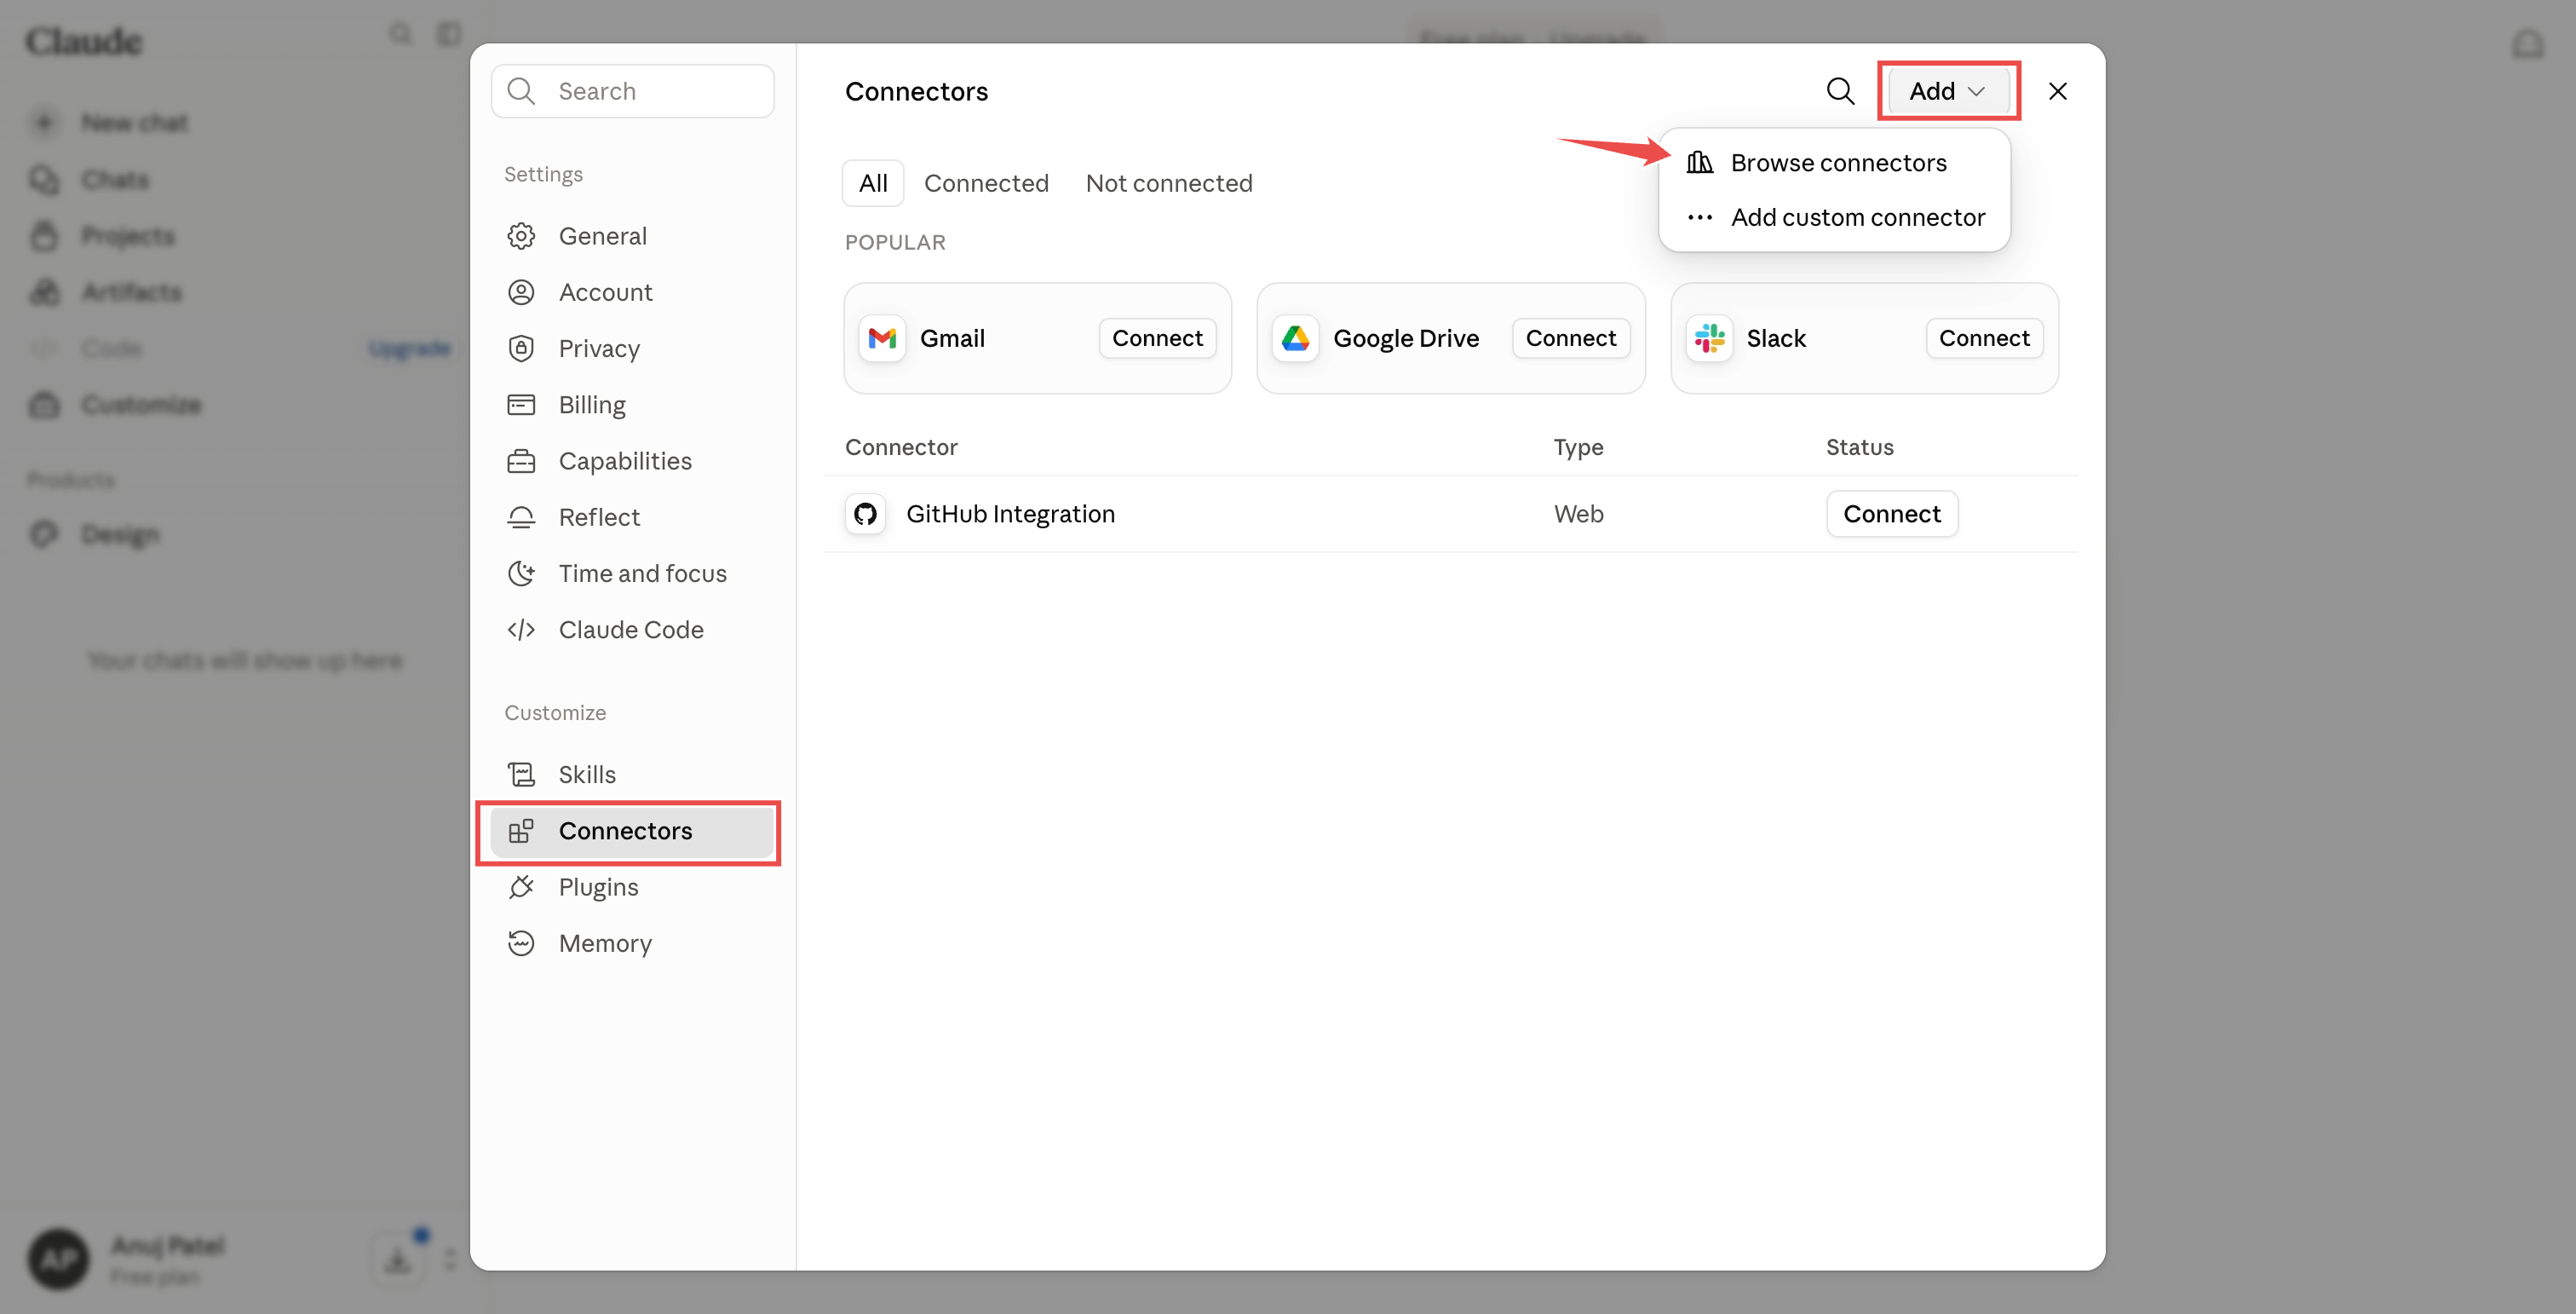Connect the Google Drive connector

[x=1570, y=338]
